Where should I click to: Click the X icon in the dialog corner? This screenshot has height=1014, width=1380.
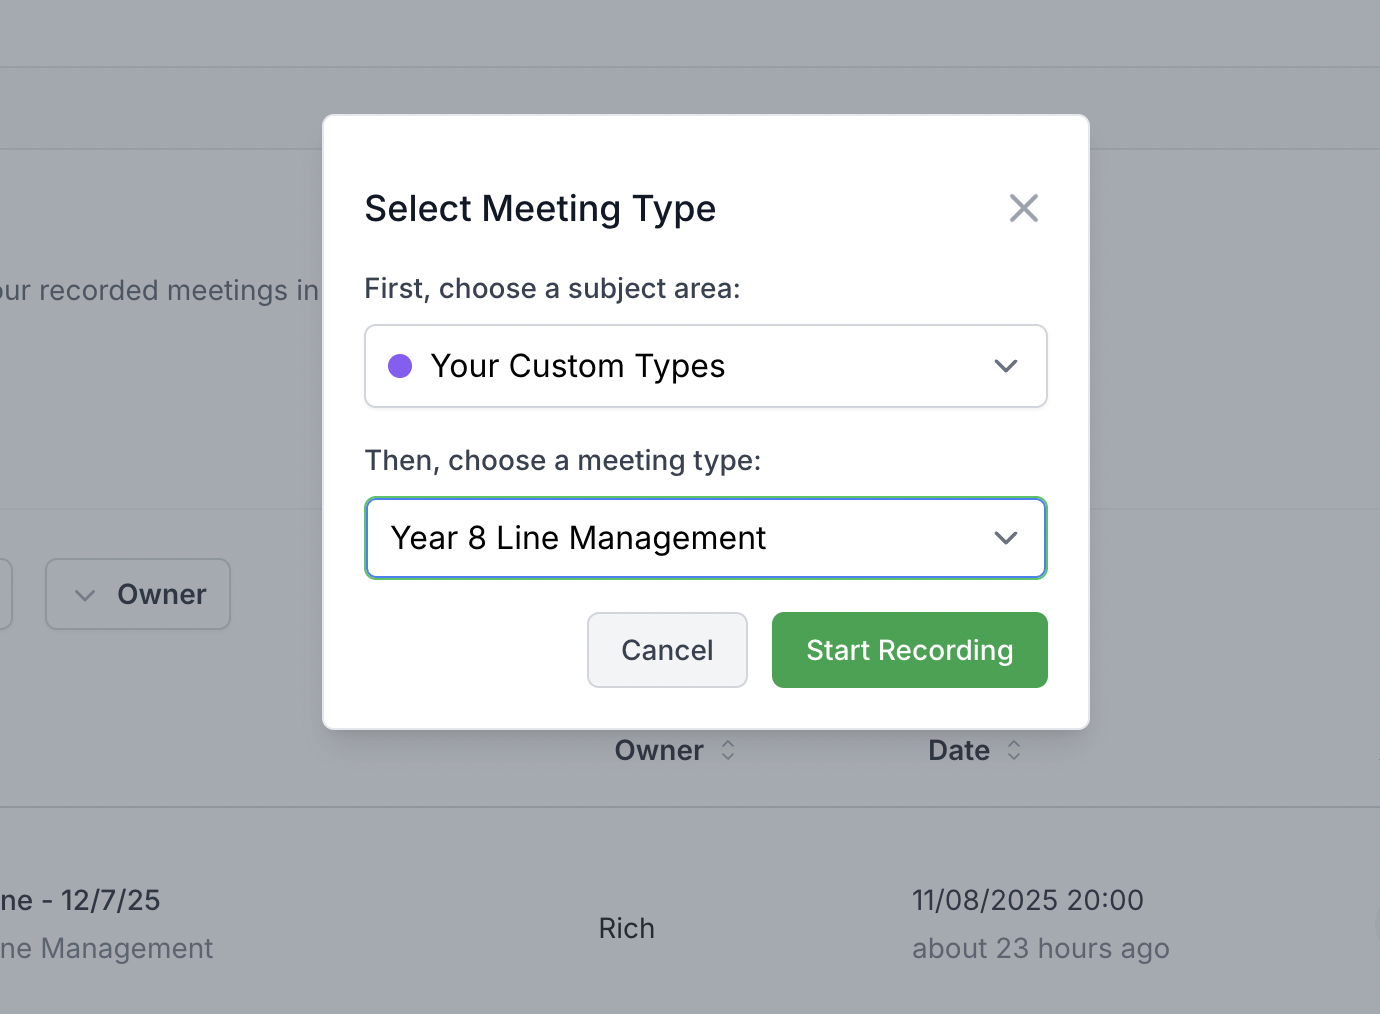(1023, 208)
